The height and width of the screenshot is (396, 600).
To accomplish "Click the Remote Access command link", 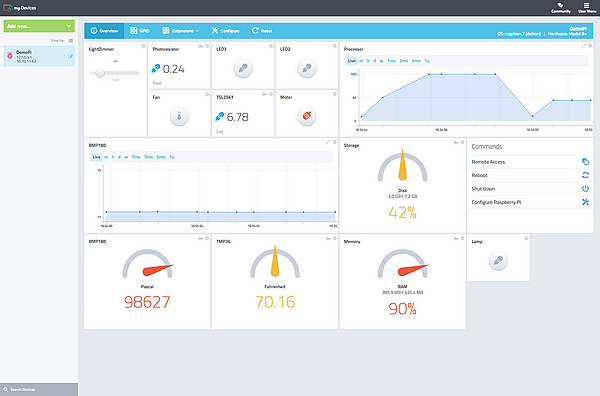I will (x=488, y=162).
